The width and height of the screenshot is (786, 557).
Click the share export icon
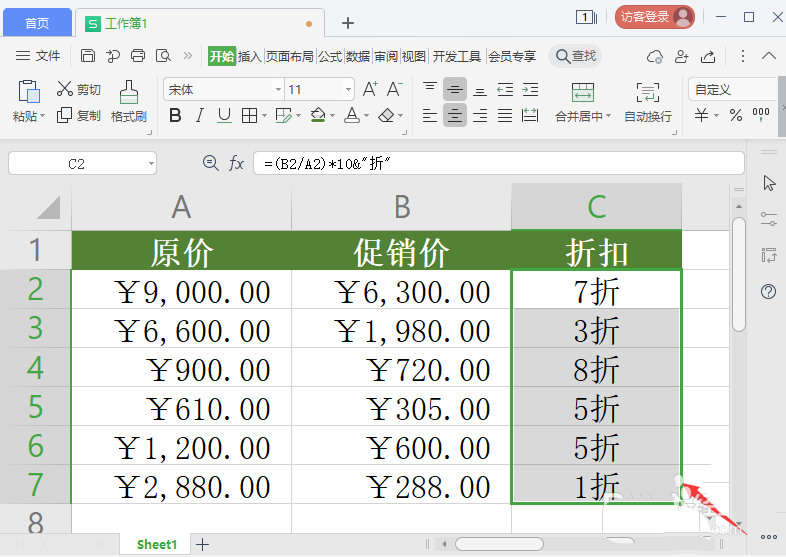click(x=708, y=56)
